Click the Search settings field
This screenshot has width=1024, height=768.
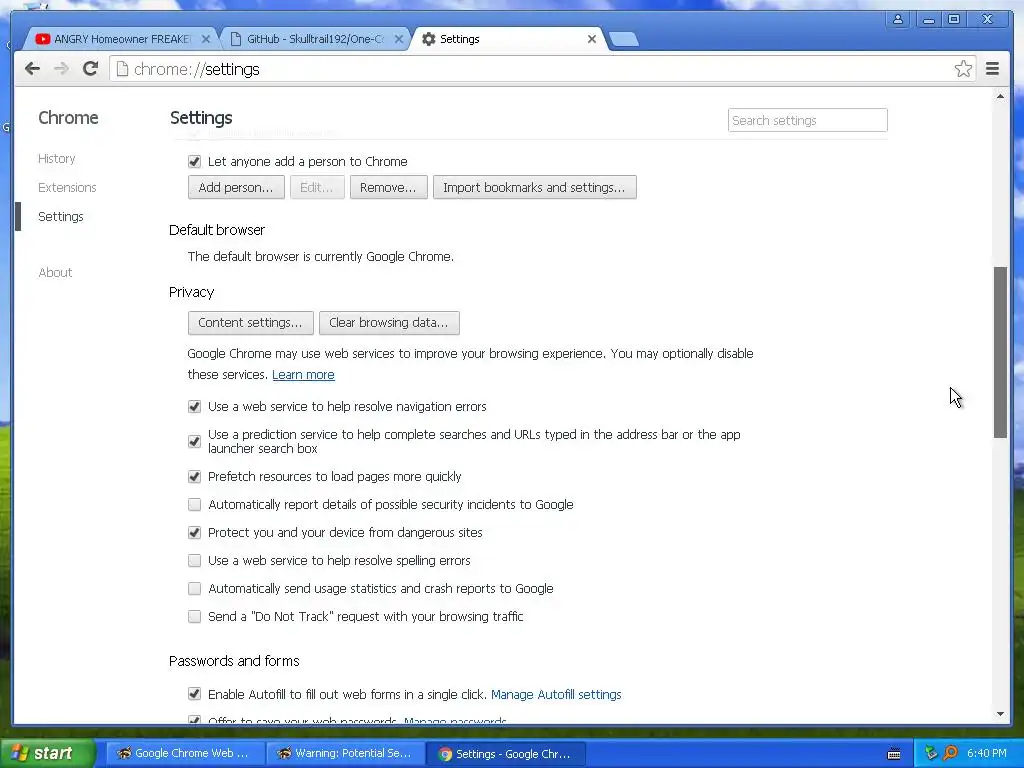coord(807,120)
